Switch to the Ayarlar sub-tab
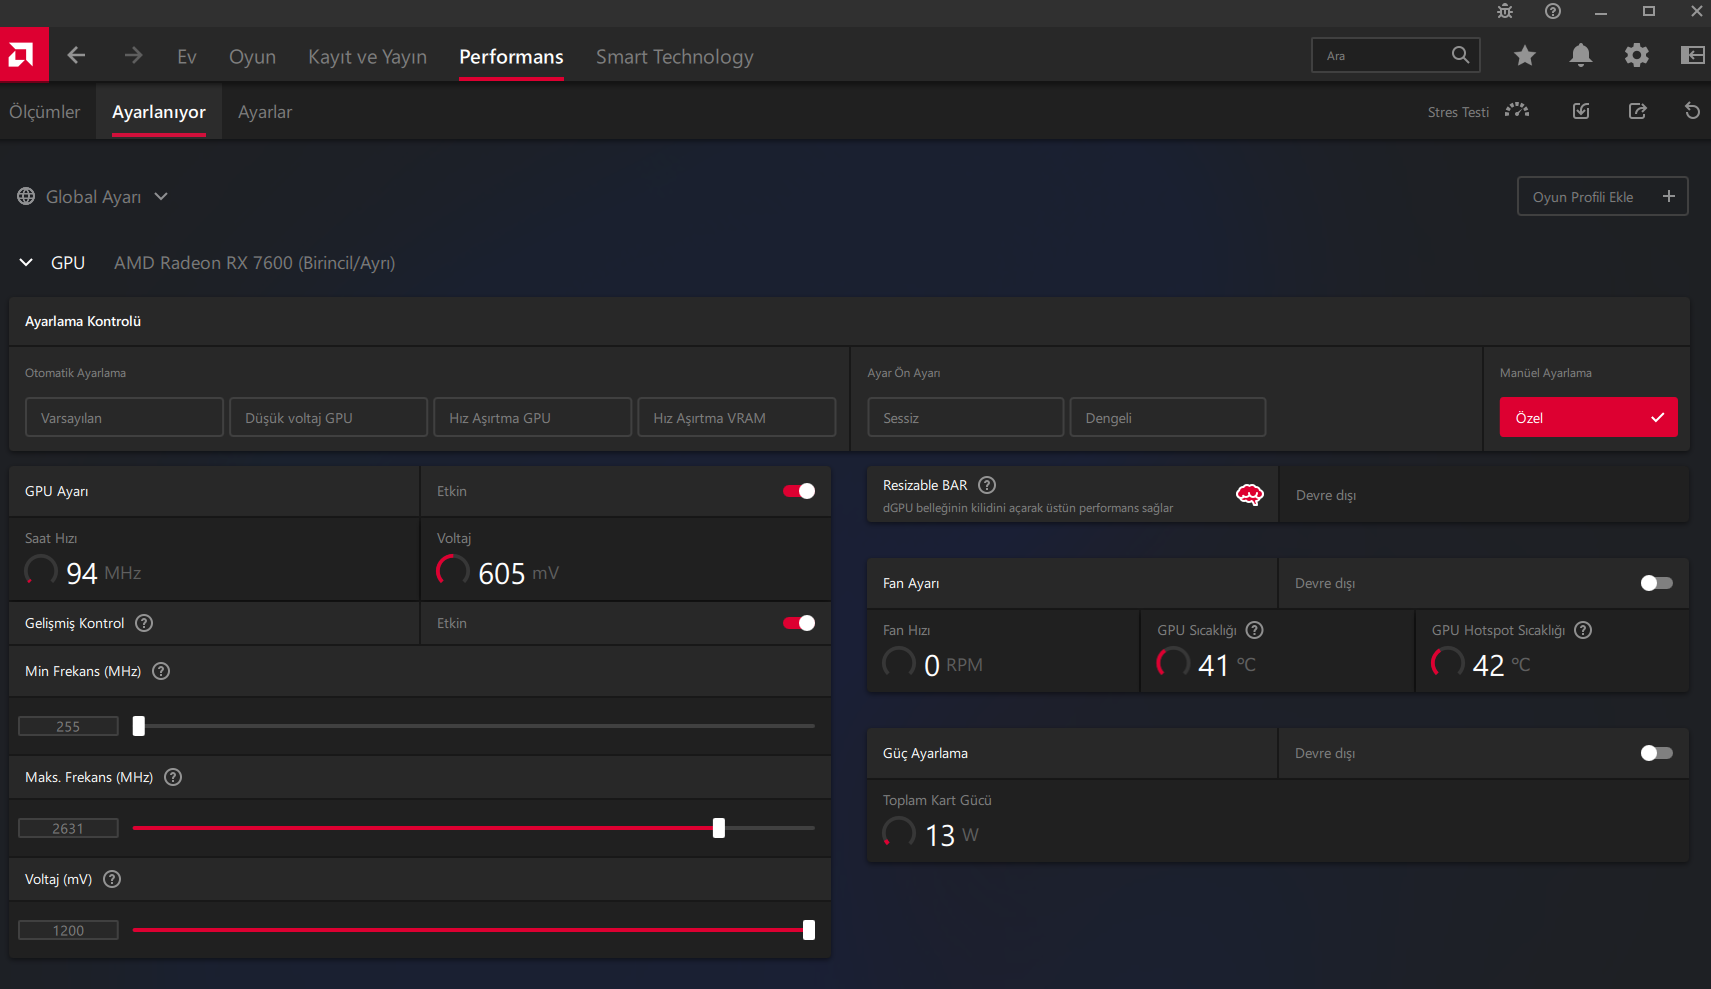1711x989 pixels. tap(265, 112)
